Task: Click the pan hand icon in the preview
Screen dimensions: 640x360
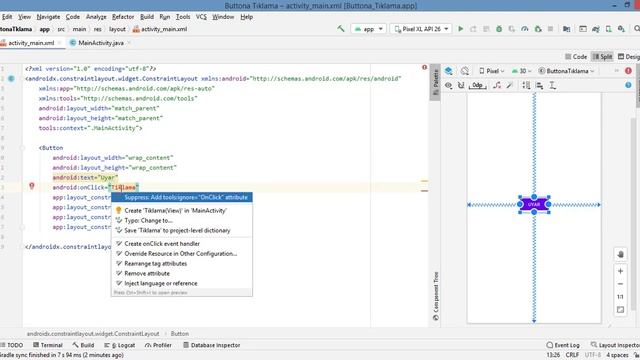Action: (x=620, y=254)
